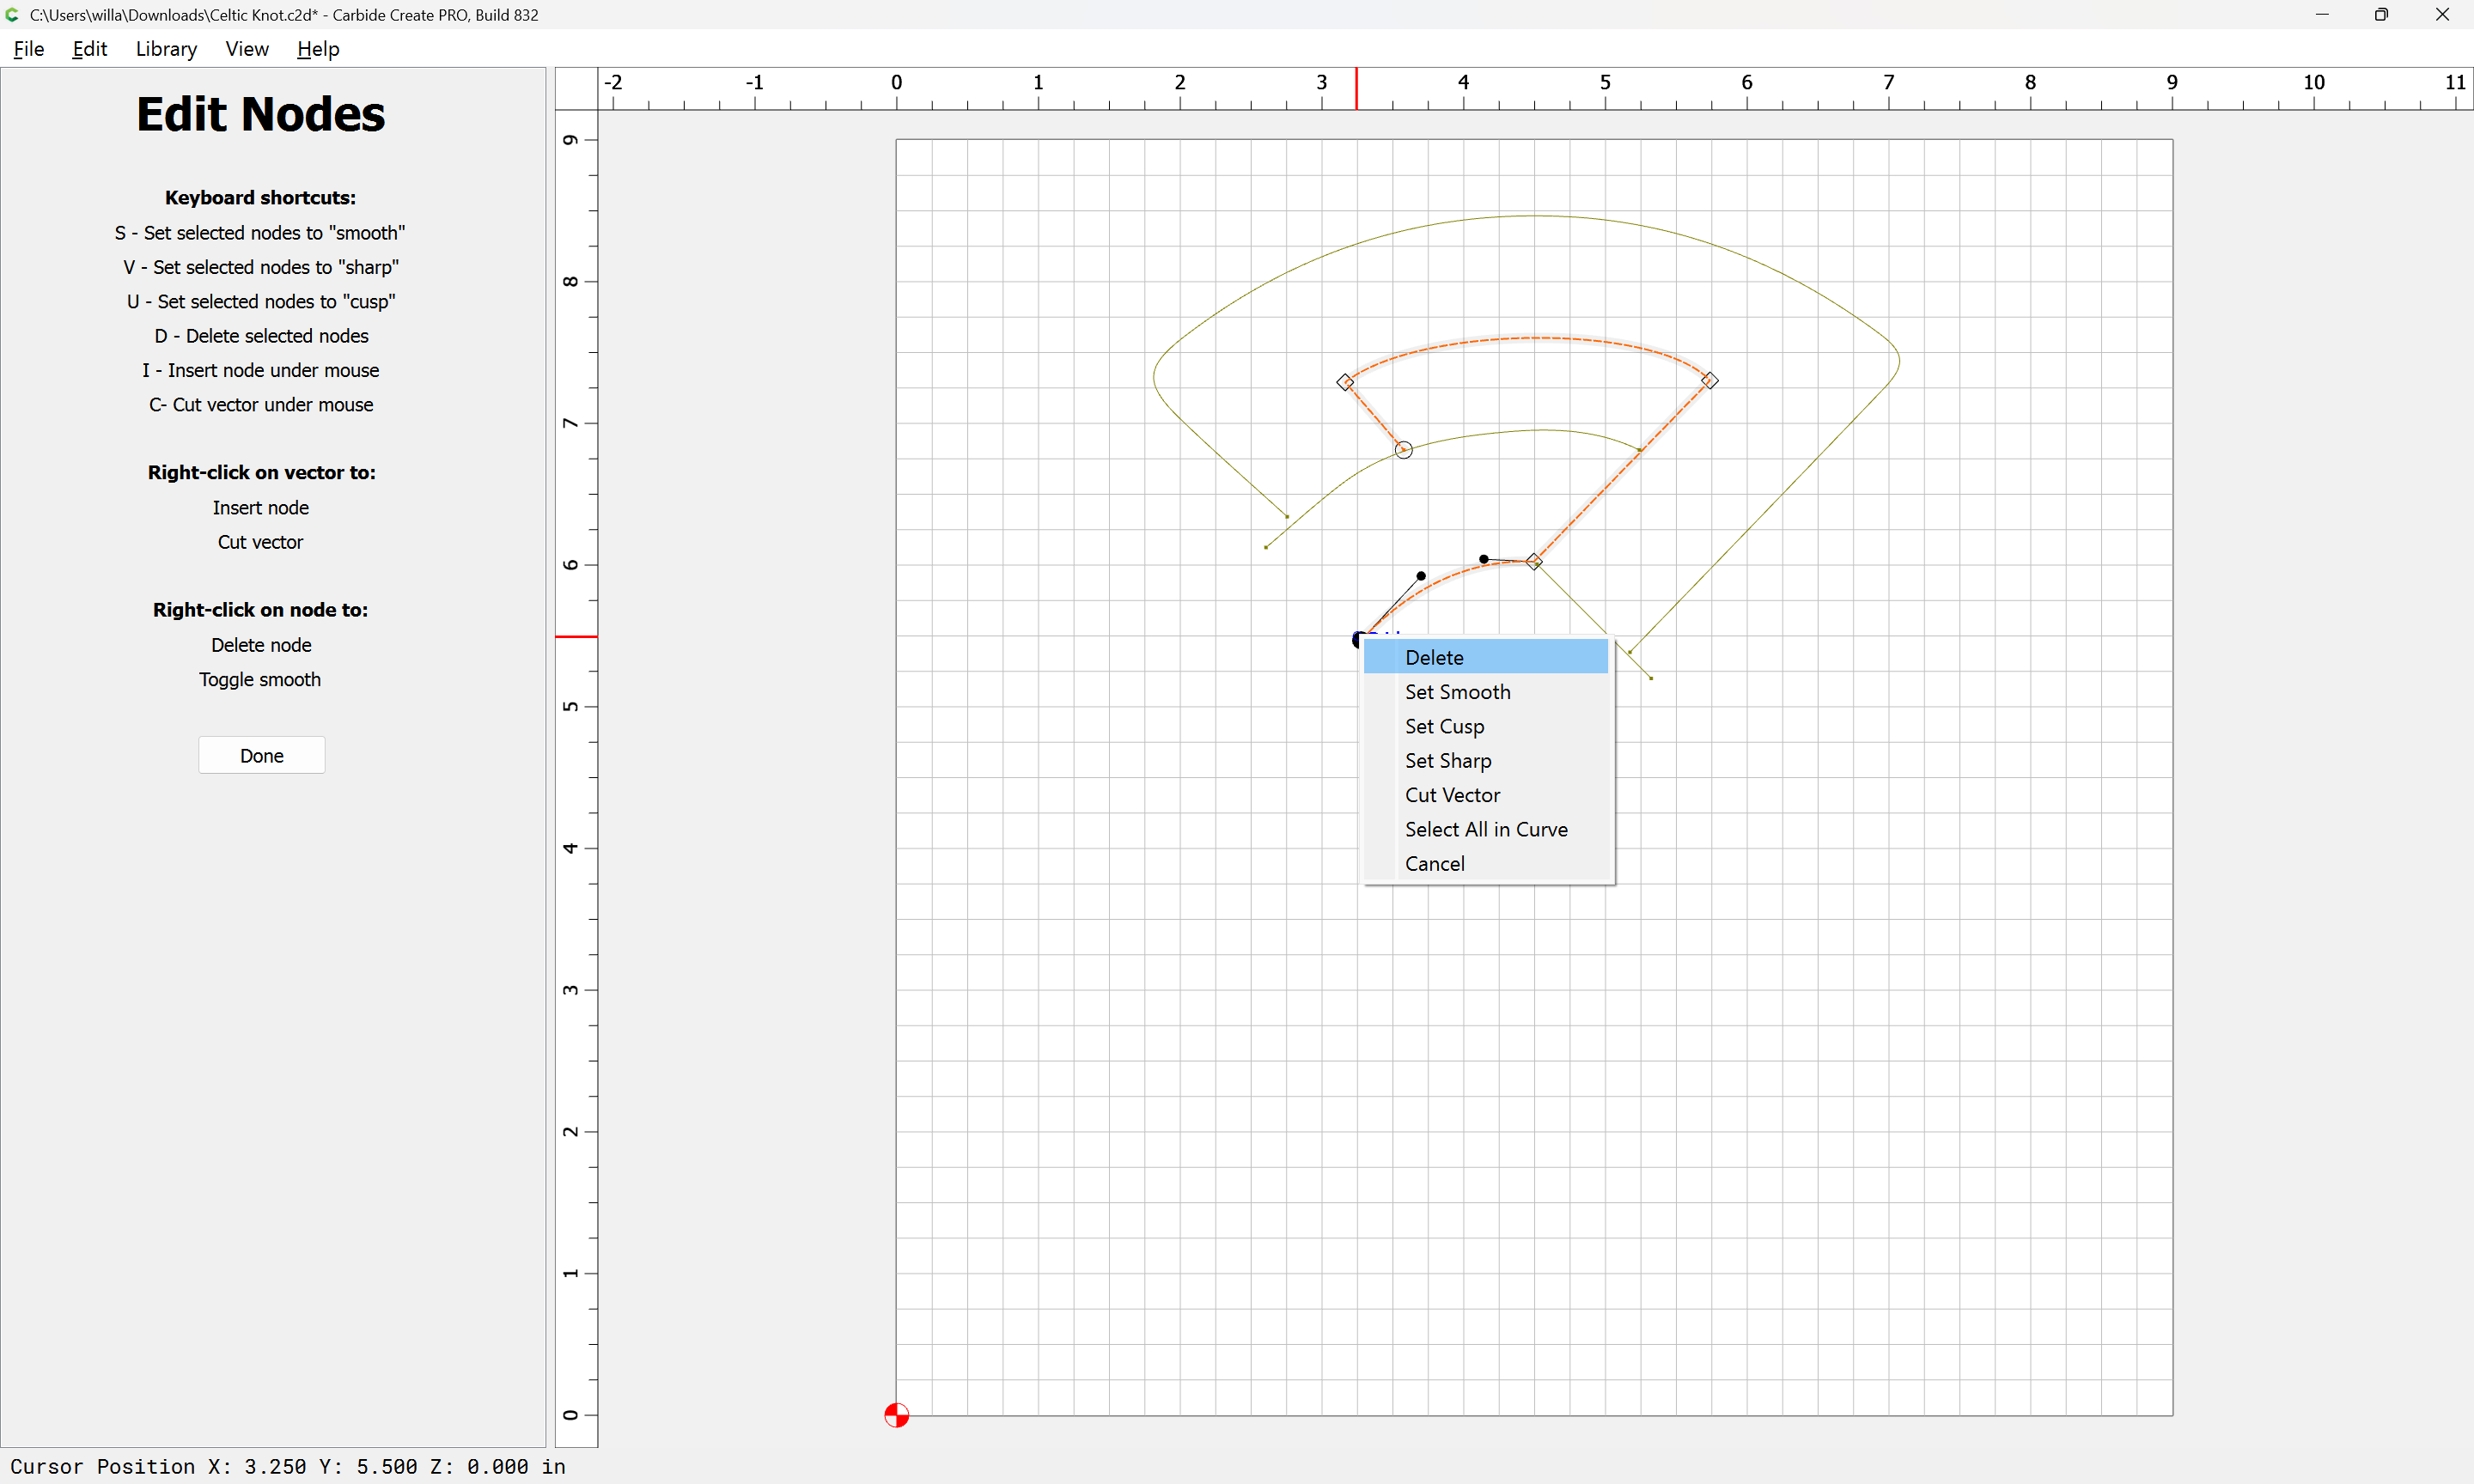This screenshot has height=1484, width=2474.
Task: Click the Carbide Create title bar icon
Action: pyautogui.click(x=12, y=15)
